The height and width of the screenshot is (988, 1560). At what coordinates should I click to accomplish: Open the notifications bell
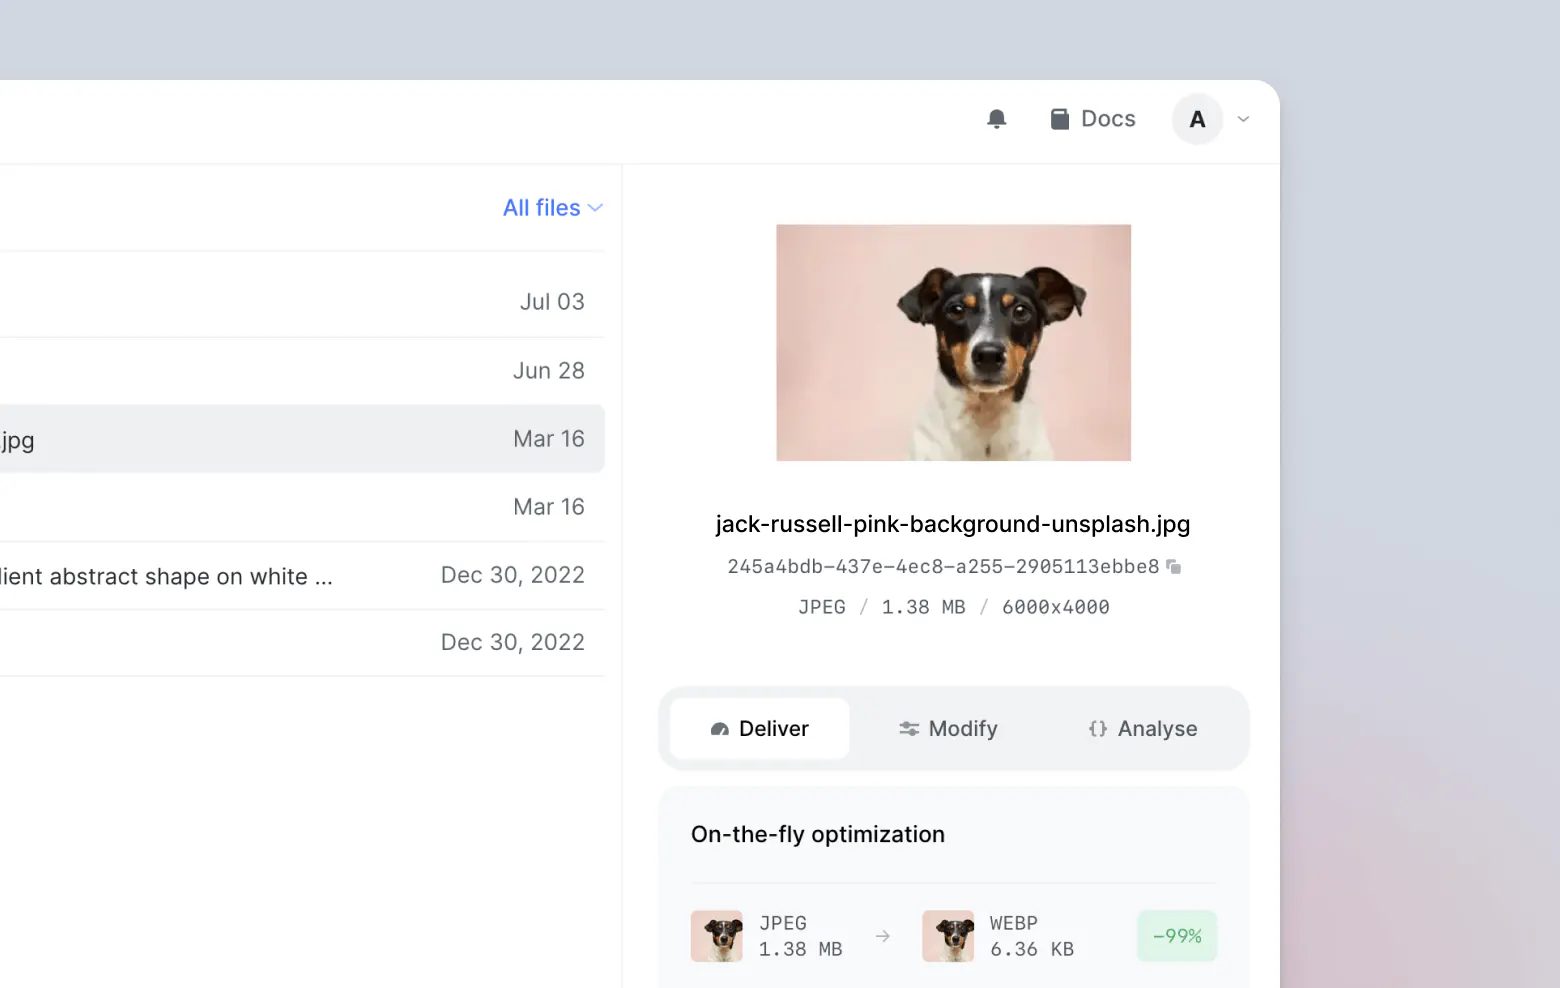(x=996, y=119)
